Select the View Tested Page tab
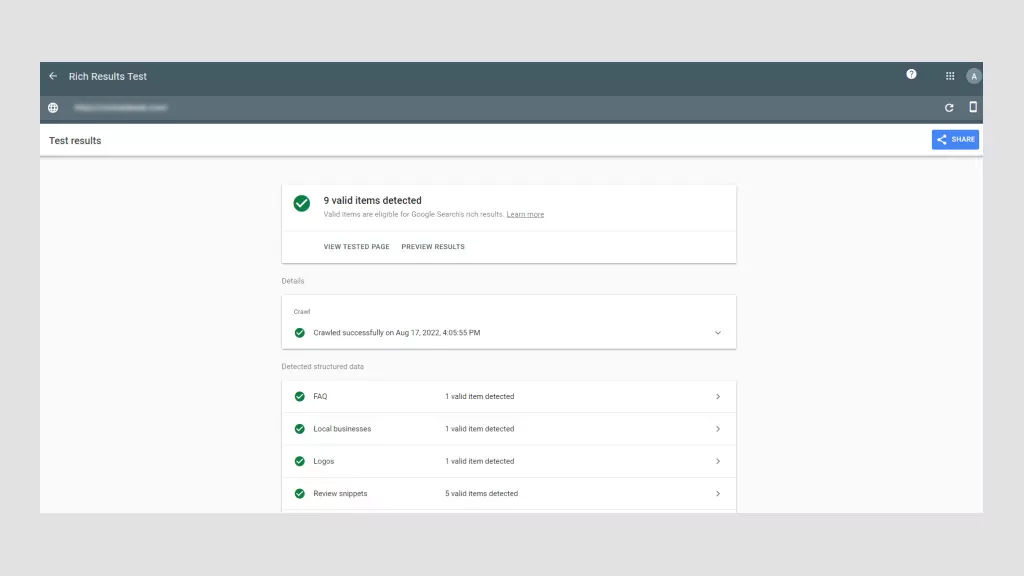 pyautogui.click(x=356, y=247)
